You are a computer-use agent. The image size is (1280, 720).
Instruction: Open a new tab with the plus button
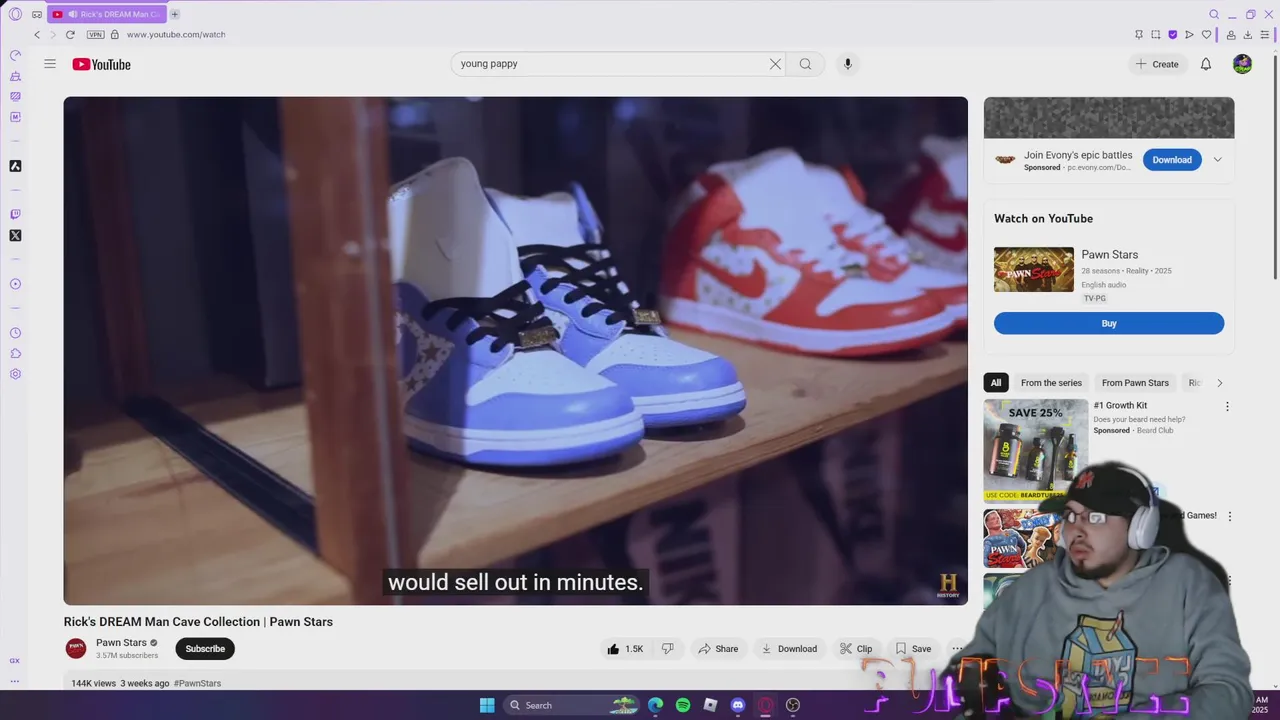pyautogui.click(x=174, y=14)
